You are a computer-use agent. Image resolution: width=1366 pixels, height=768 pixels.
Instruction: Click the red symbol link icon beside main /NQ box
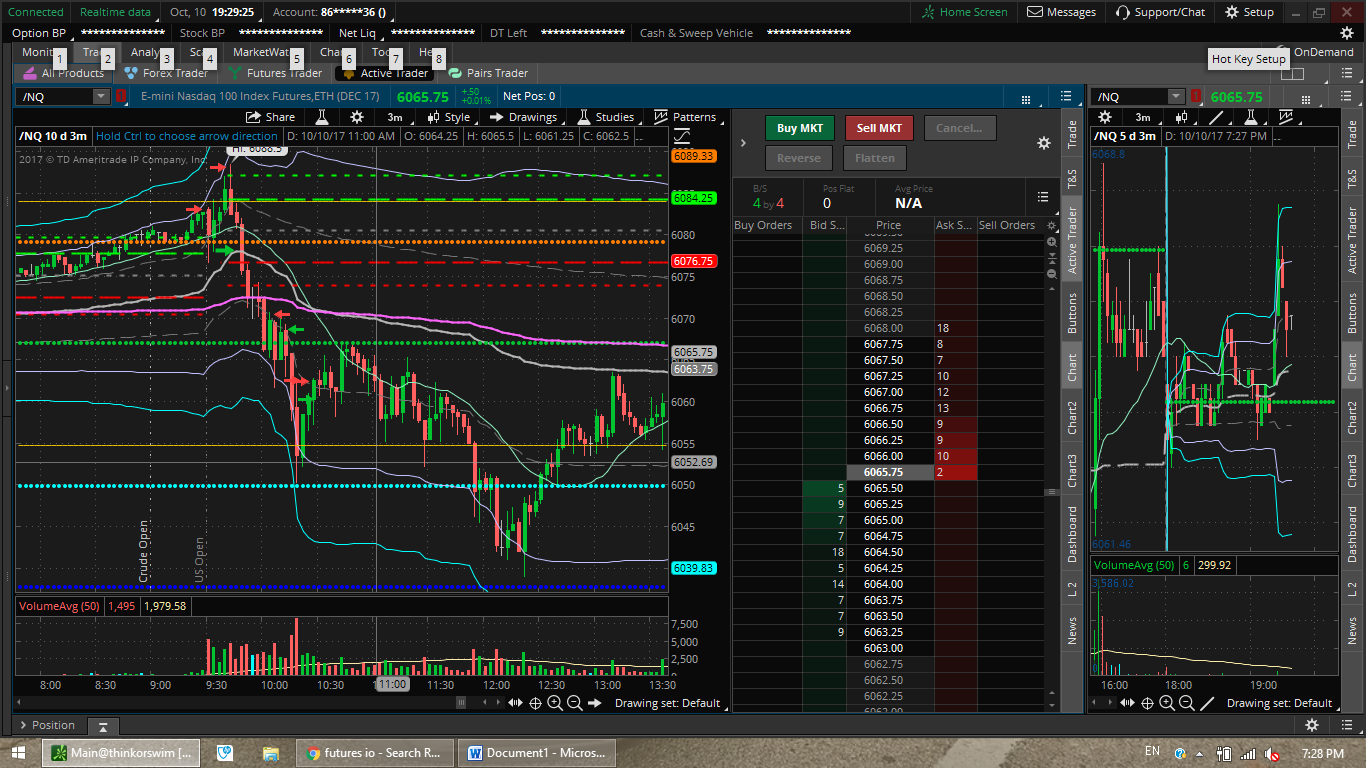point(121,97)
